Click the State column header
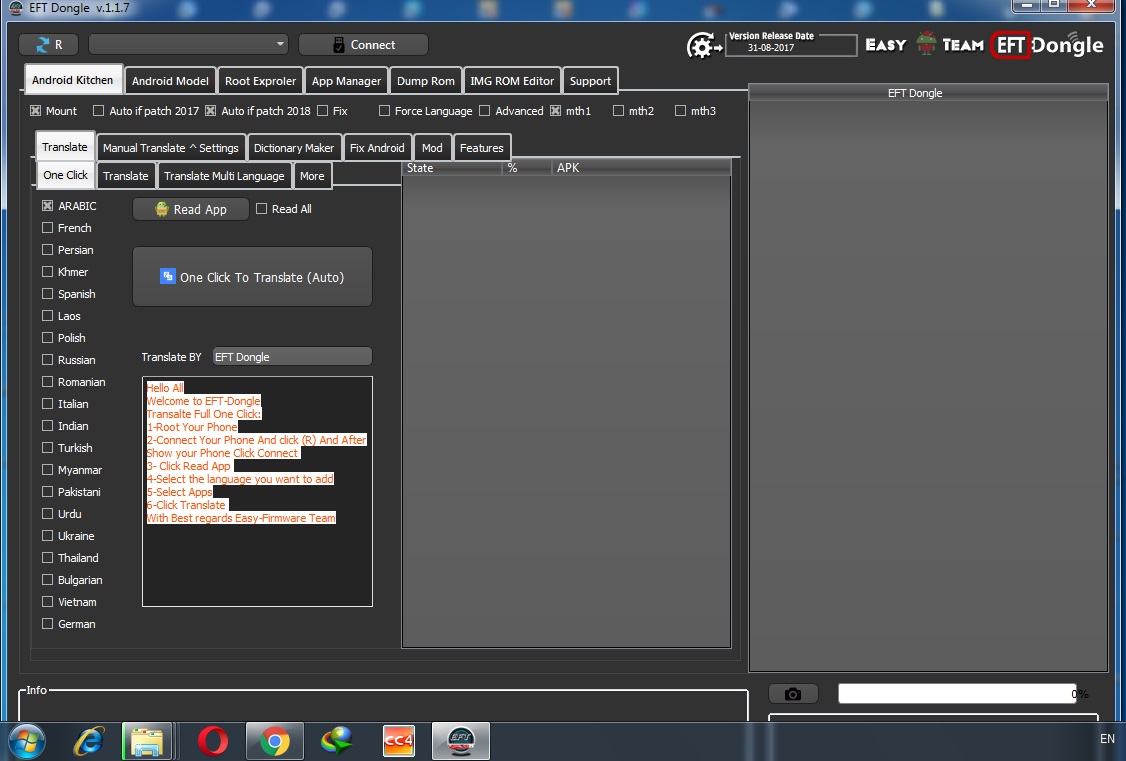Image resolution: width=1126 pixels, height=761 pixels. pyautogui.click(x=452, y=168)
